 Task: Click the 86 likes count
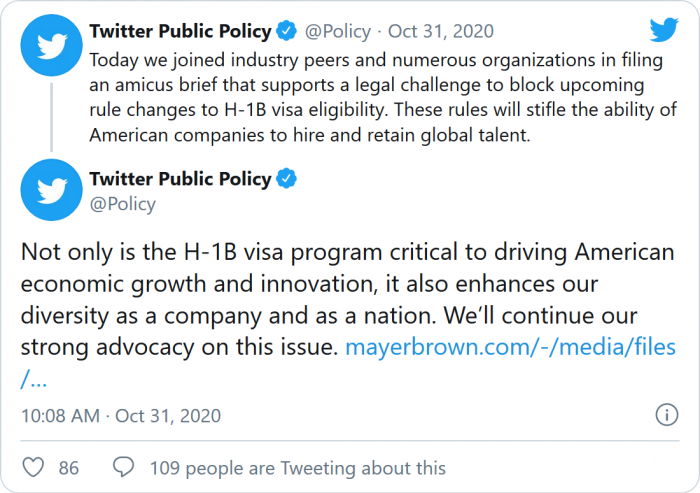[69, 468]
